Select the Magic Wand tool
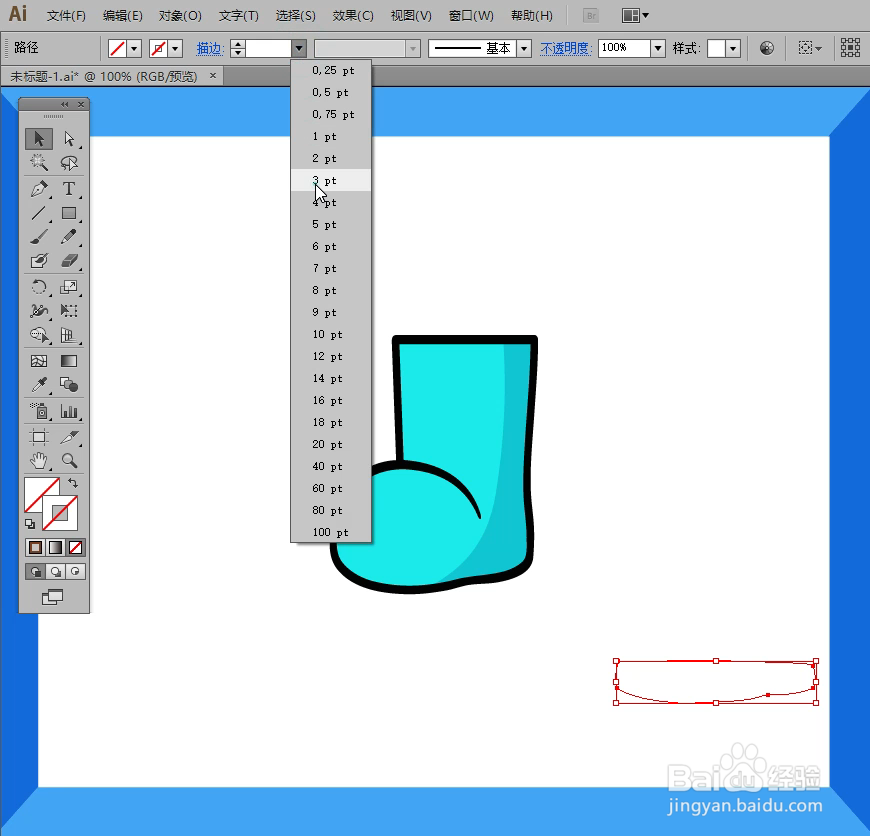 39,163
